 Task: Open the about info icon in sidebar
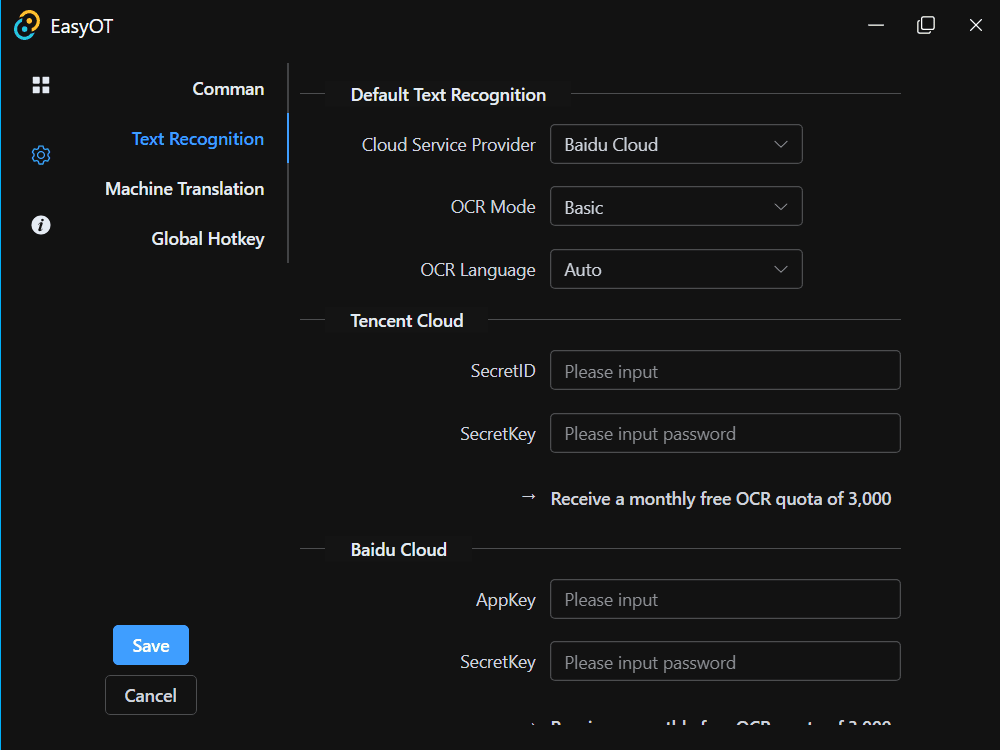click(x=41, y=225)
